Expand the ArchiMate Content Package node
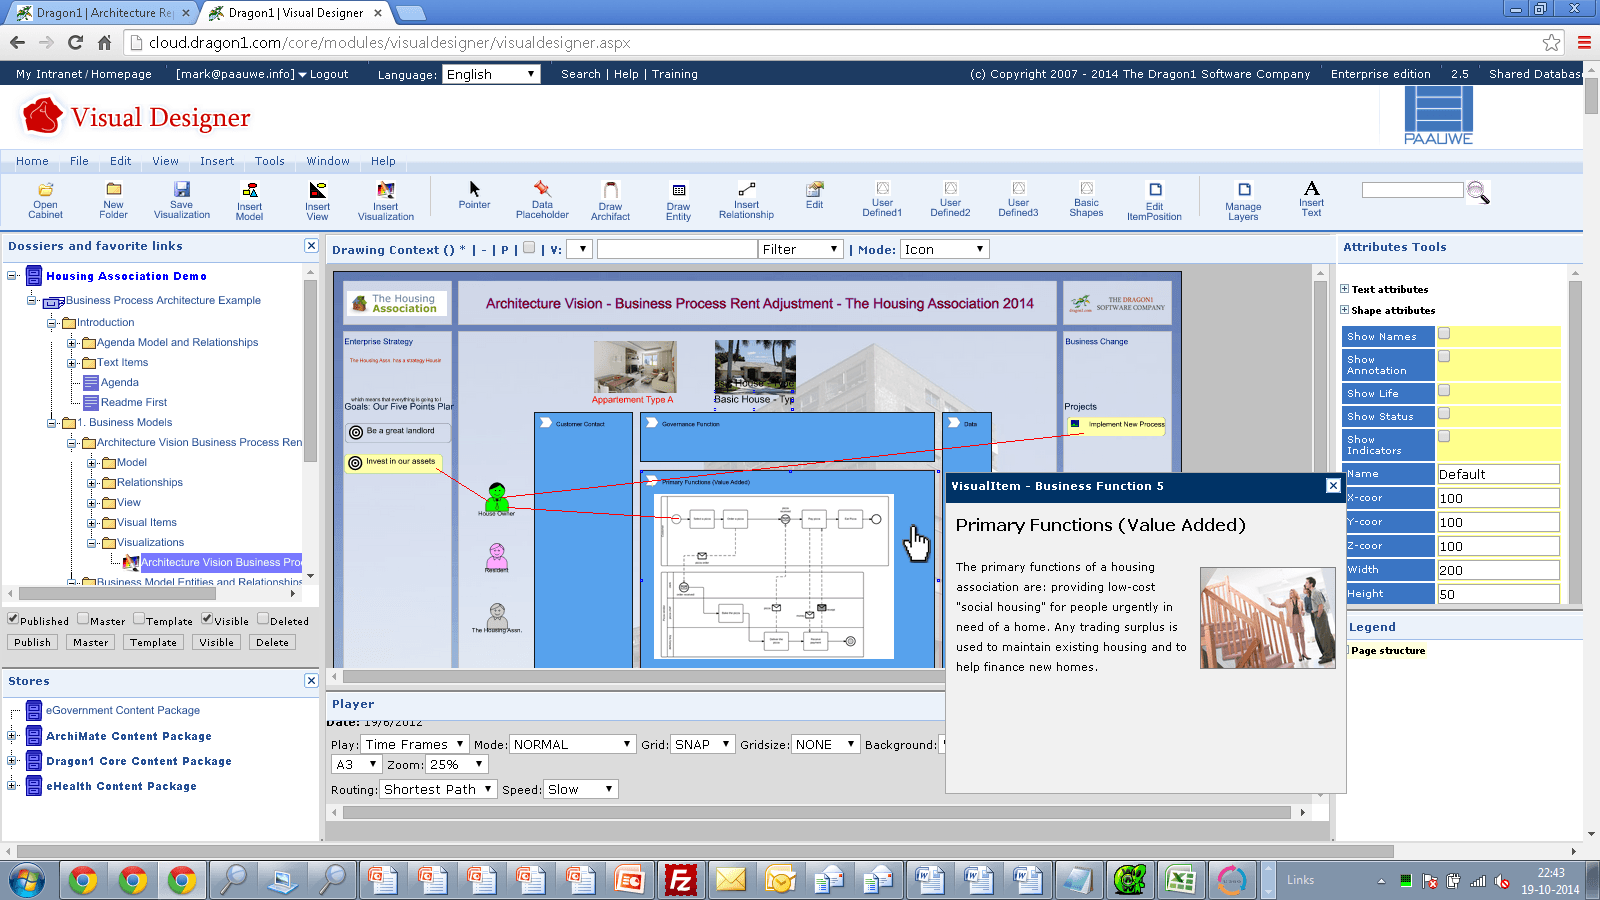The height and width of the screenshot is (900, 1600). (12, 736)
